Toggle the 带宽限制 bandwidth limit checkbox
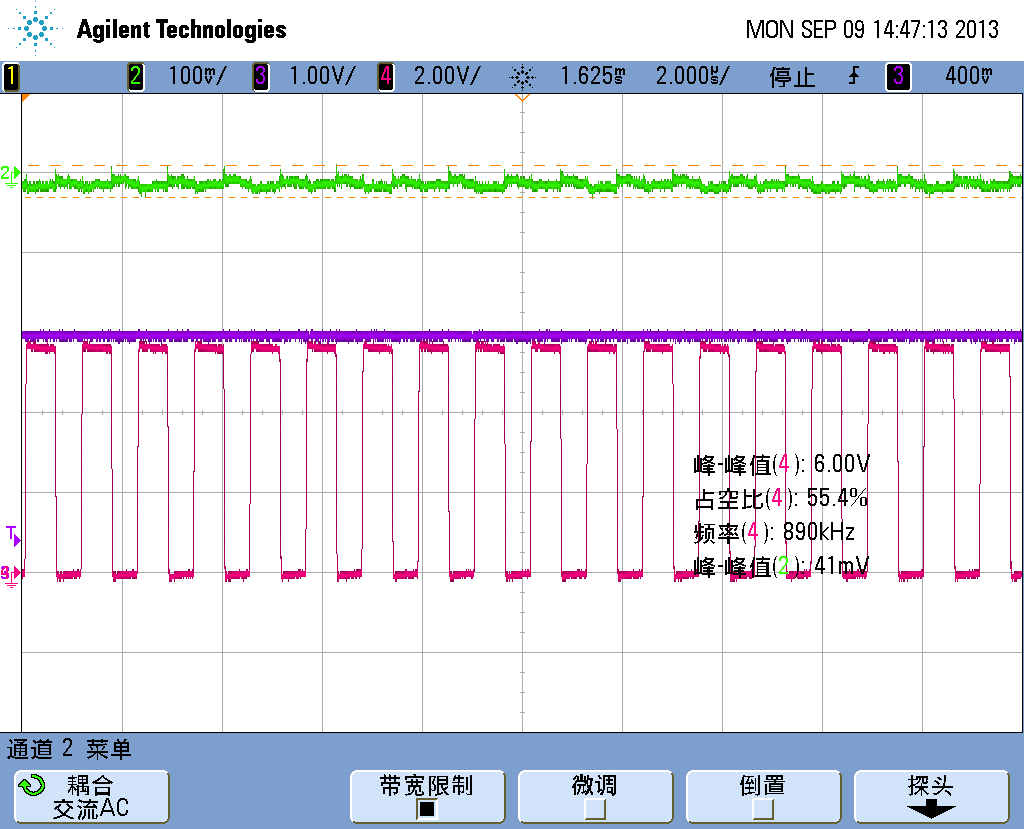 pyautogui.click(x=426, y=809)
